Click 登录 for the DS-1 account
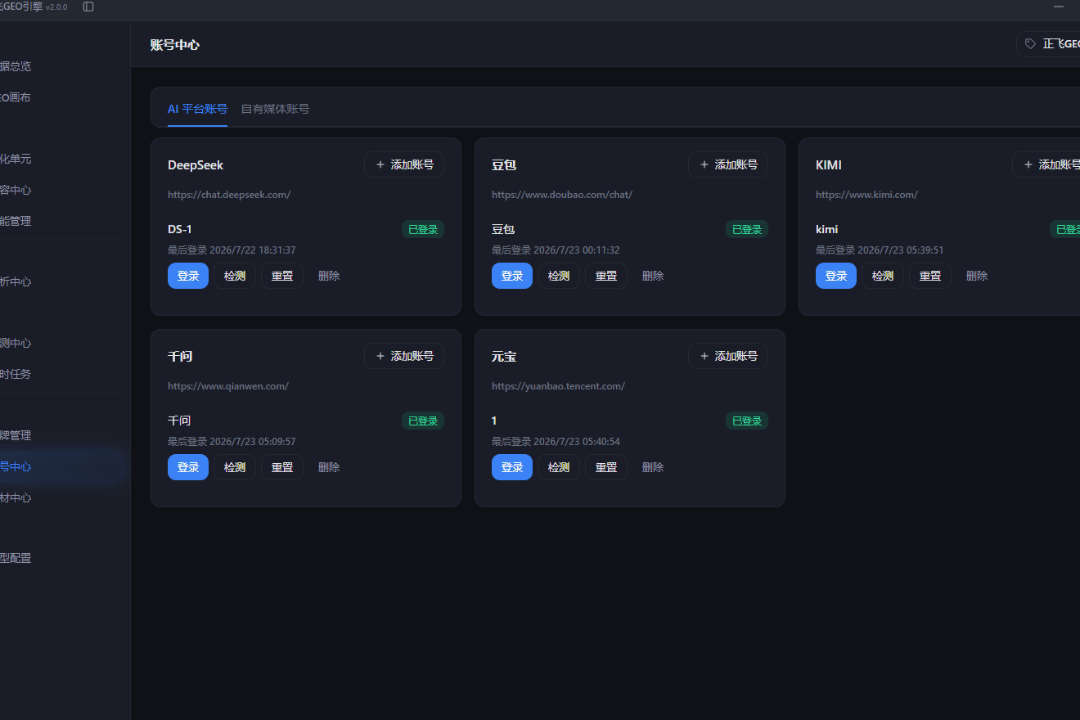Viewport: 1080px width, 720px height. (x=188, y=276)
